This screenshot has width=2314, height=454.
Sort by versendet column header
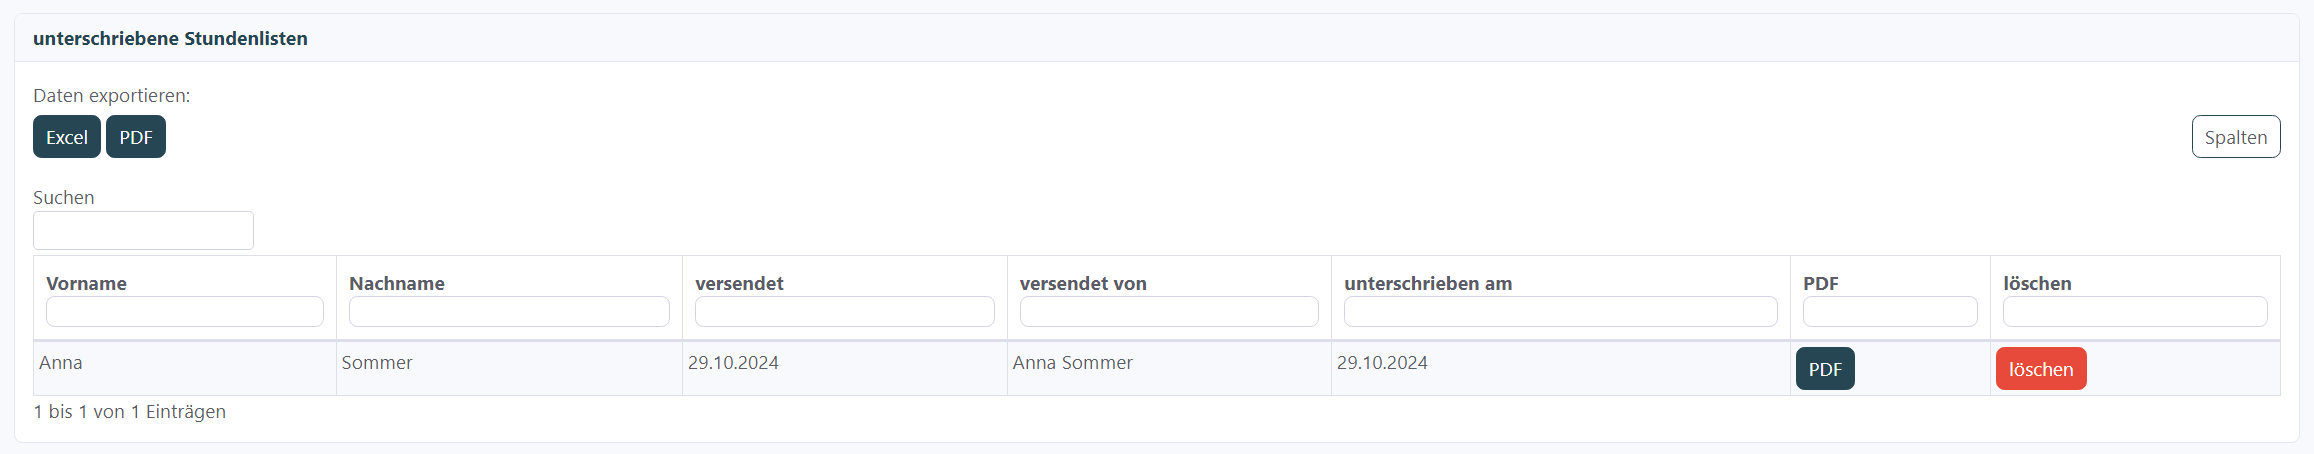[739, 283]
